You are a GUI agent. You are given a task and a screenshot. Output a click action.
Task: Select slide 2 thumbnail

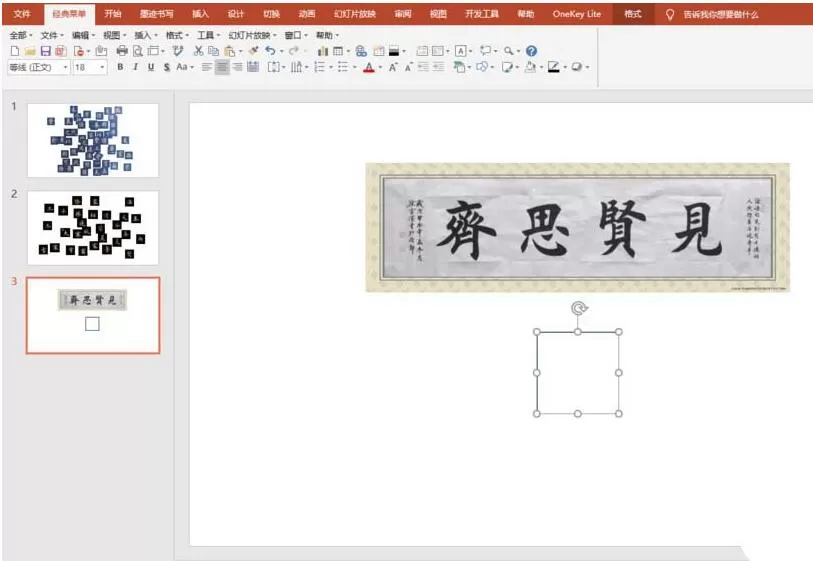point(93,228)
